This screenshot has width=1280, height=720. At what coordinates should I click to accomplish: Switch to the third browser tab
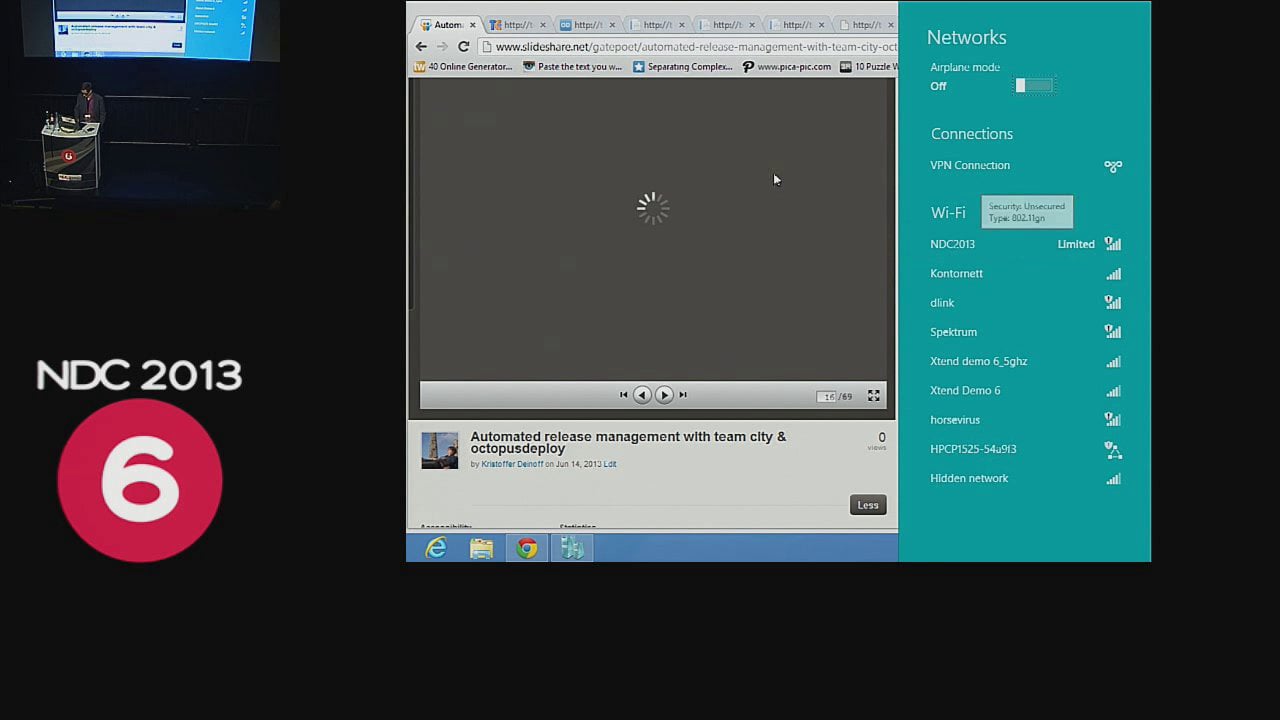[x=586, y=25]
